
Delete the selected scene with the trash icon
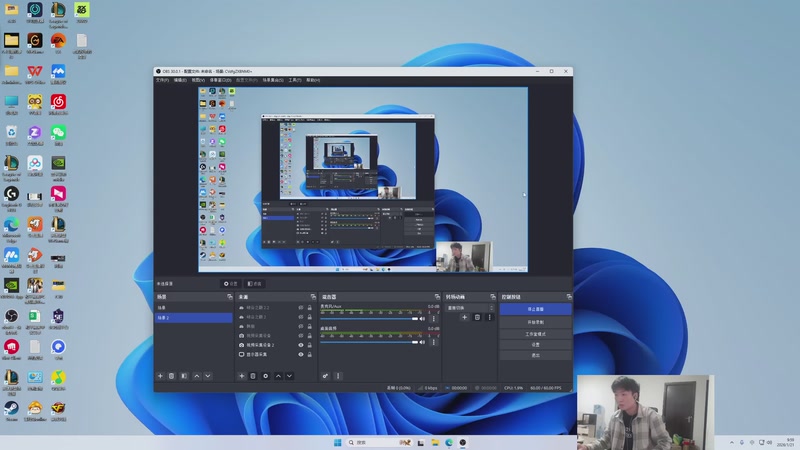pos(171,376)
